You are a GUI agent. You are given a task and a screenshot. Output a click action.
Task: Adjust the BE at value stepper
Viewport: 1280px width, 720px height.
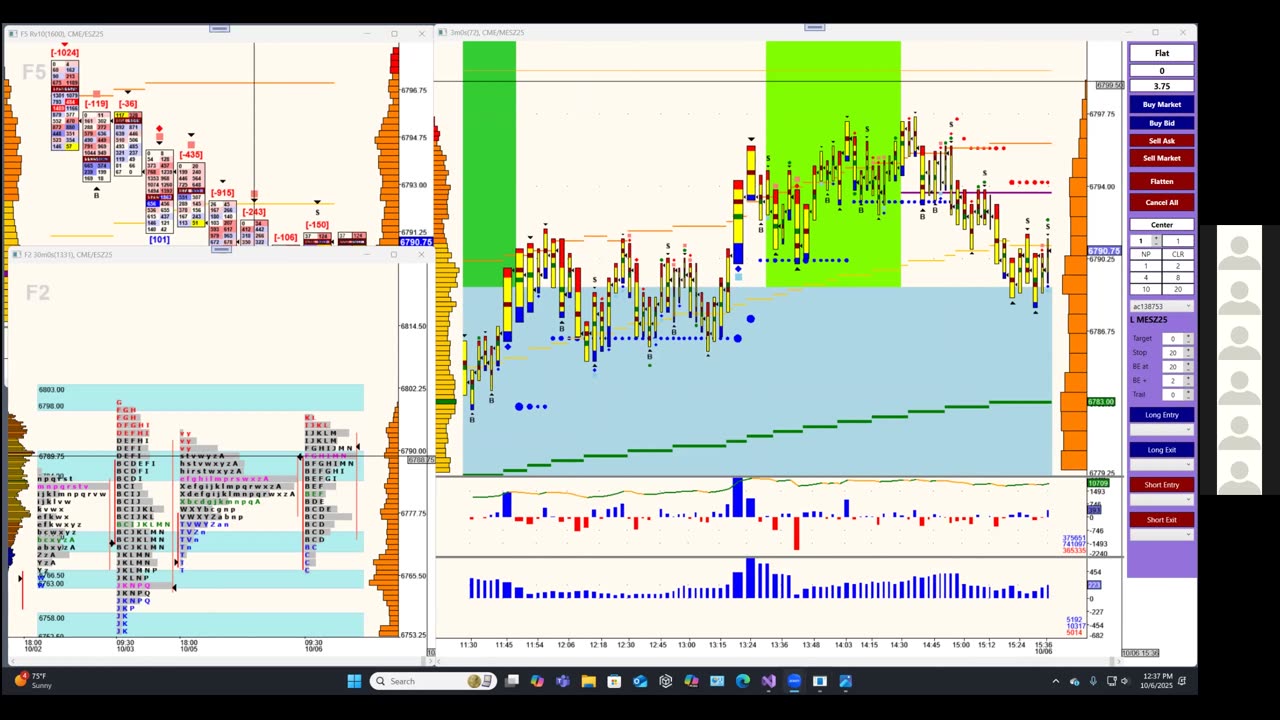point(1188,366)
